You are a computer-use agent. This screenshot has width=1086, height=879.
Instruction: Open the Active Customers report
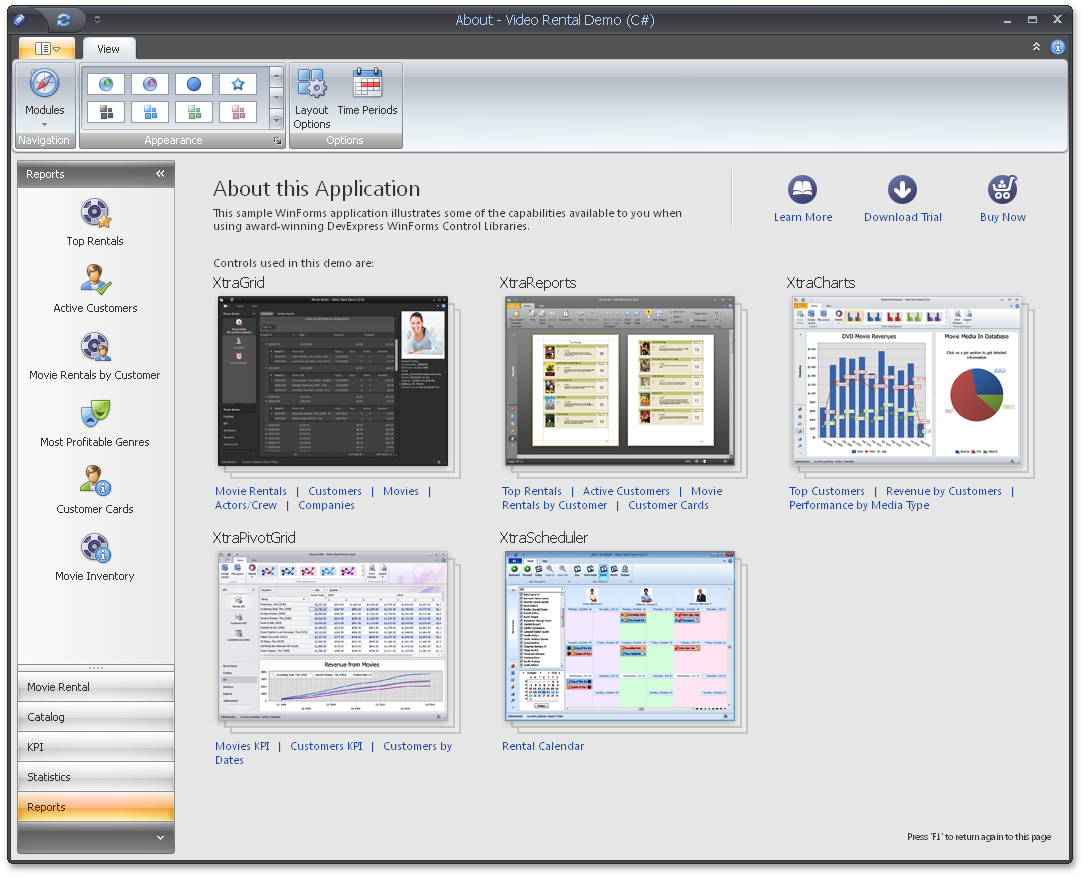pyautogui.click(x=95, y=290)
